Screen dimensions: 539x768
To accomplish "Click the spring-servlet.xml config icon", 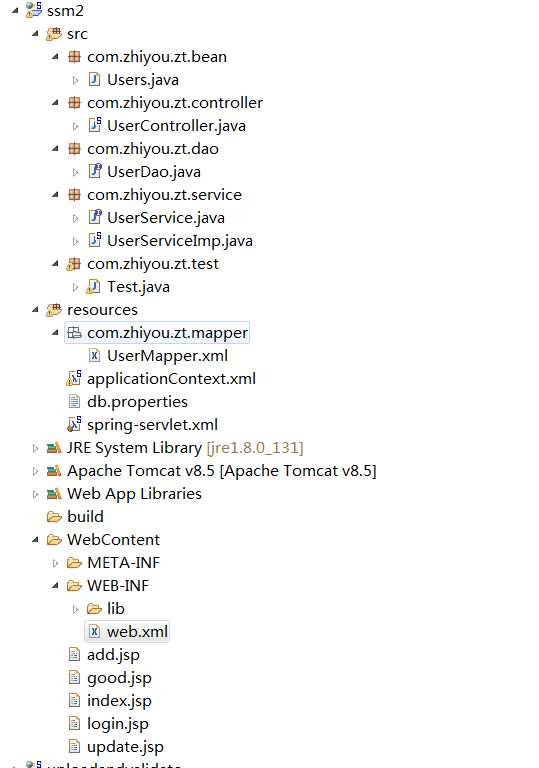I will tap(74, 425).
